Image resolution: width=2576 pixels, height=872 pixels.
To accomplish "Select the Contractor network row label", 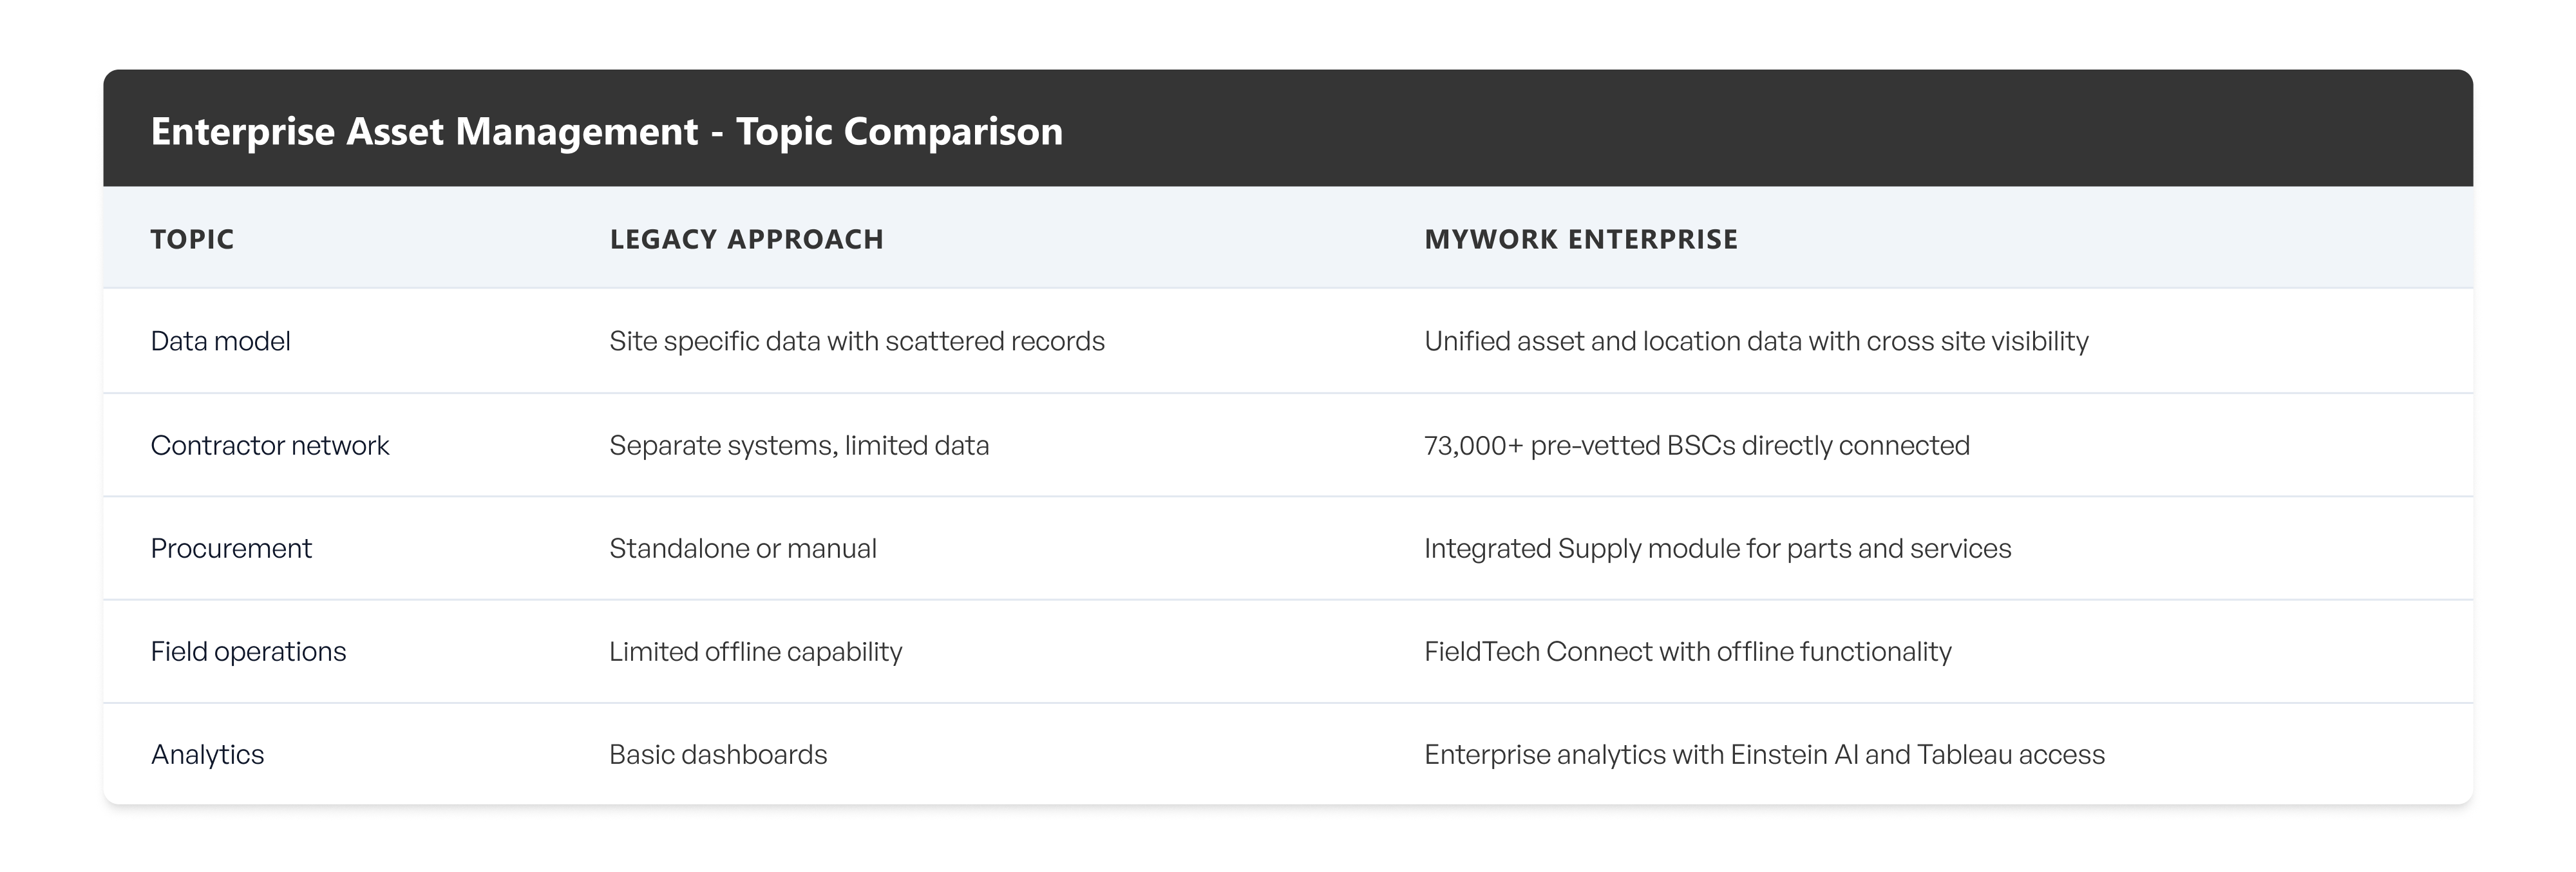I will coord(269,445).
